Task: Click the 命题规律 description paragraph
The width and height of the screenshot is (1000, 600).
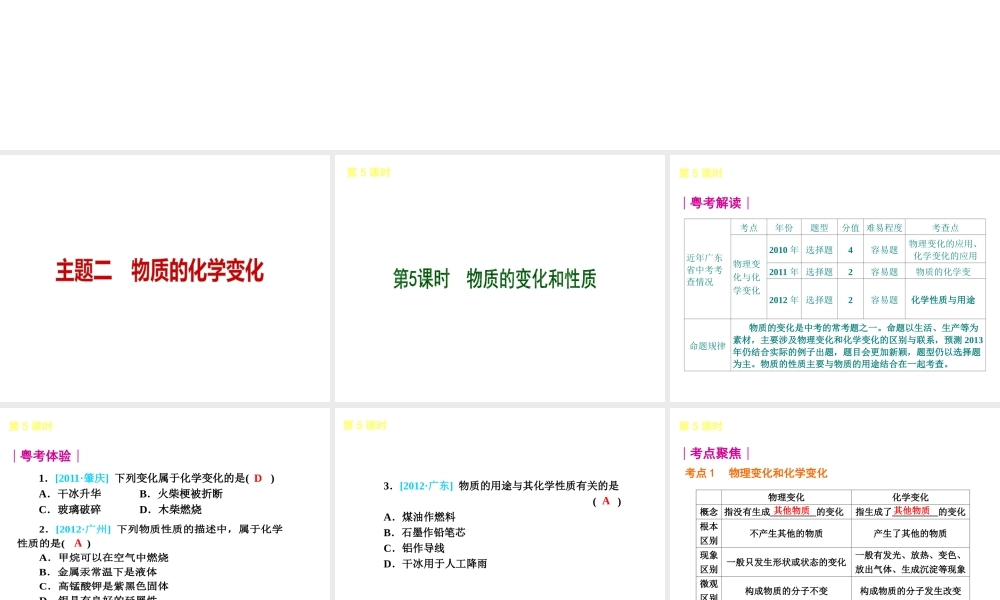Action: pos(858,346)
